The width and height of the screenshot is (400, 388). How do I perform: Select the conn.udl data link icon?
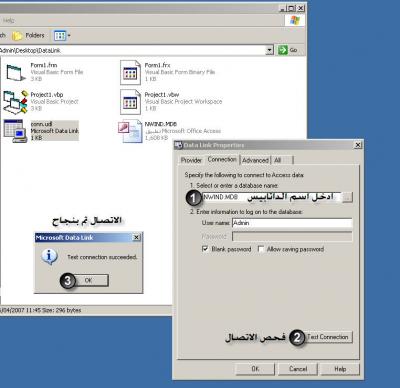click(15, 131)
